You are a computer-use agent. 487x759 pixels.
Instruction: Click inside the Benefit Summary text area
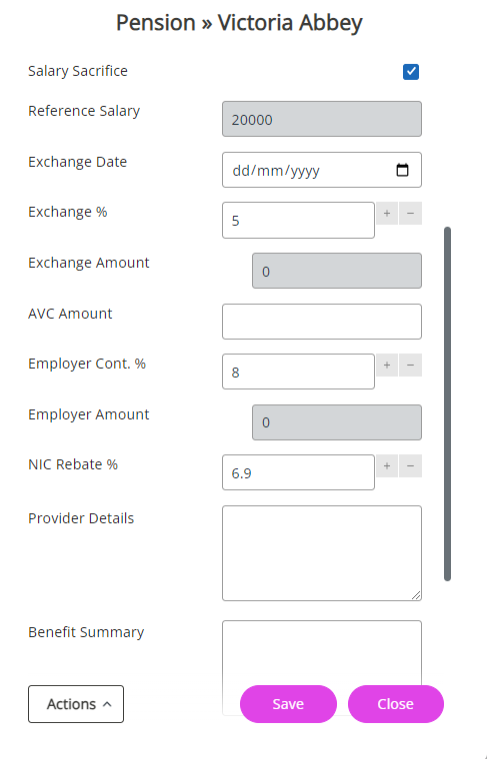point(322,653)
